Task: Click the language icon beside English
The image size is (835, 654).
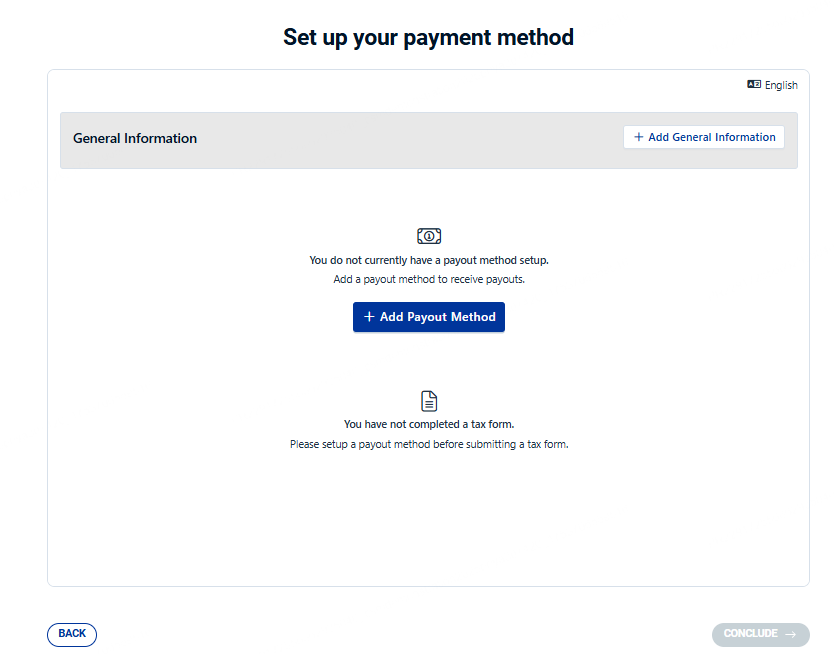Action: coord(754,85)
